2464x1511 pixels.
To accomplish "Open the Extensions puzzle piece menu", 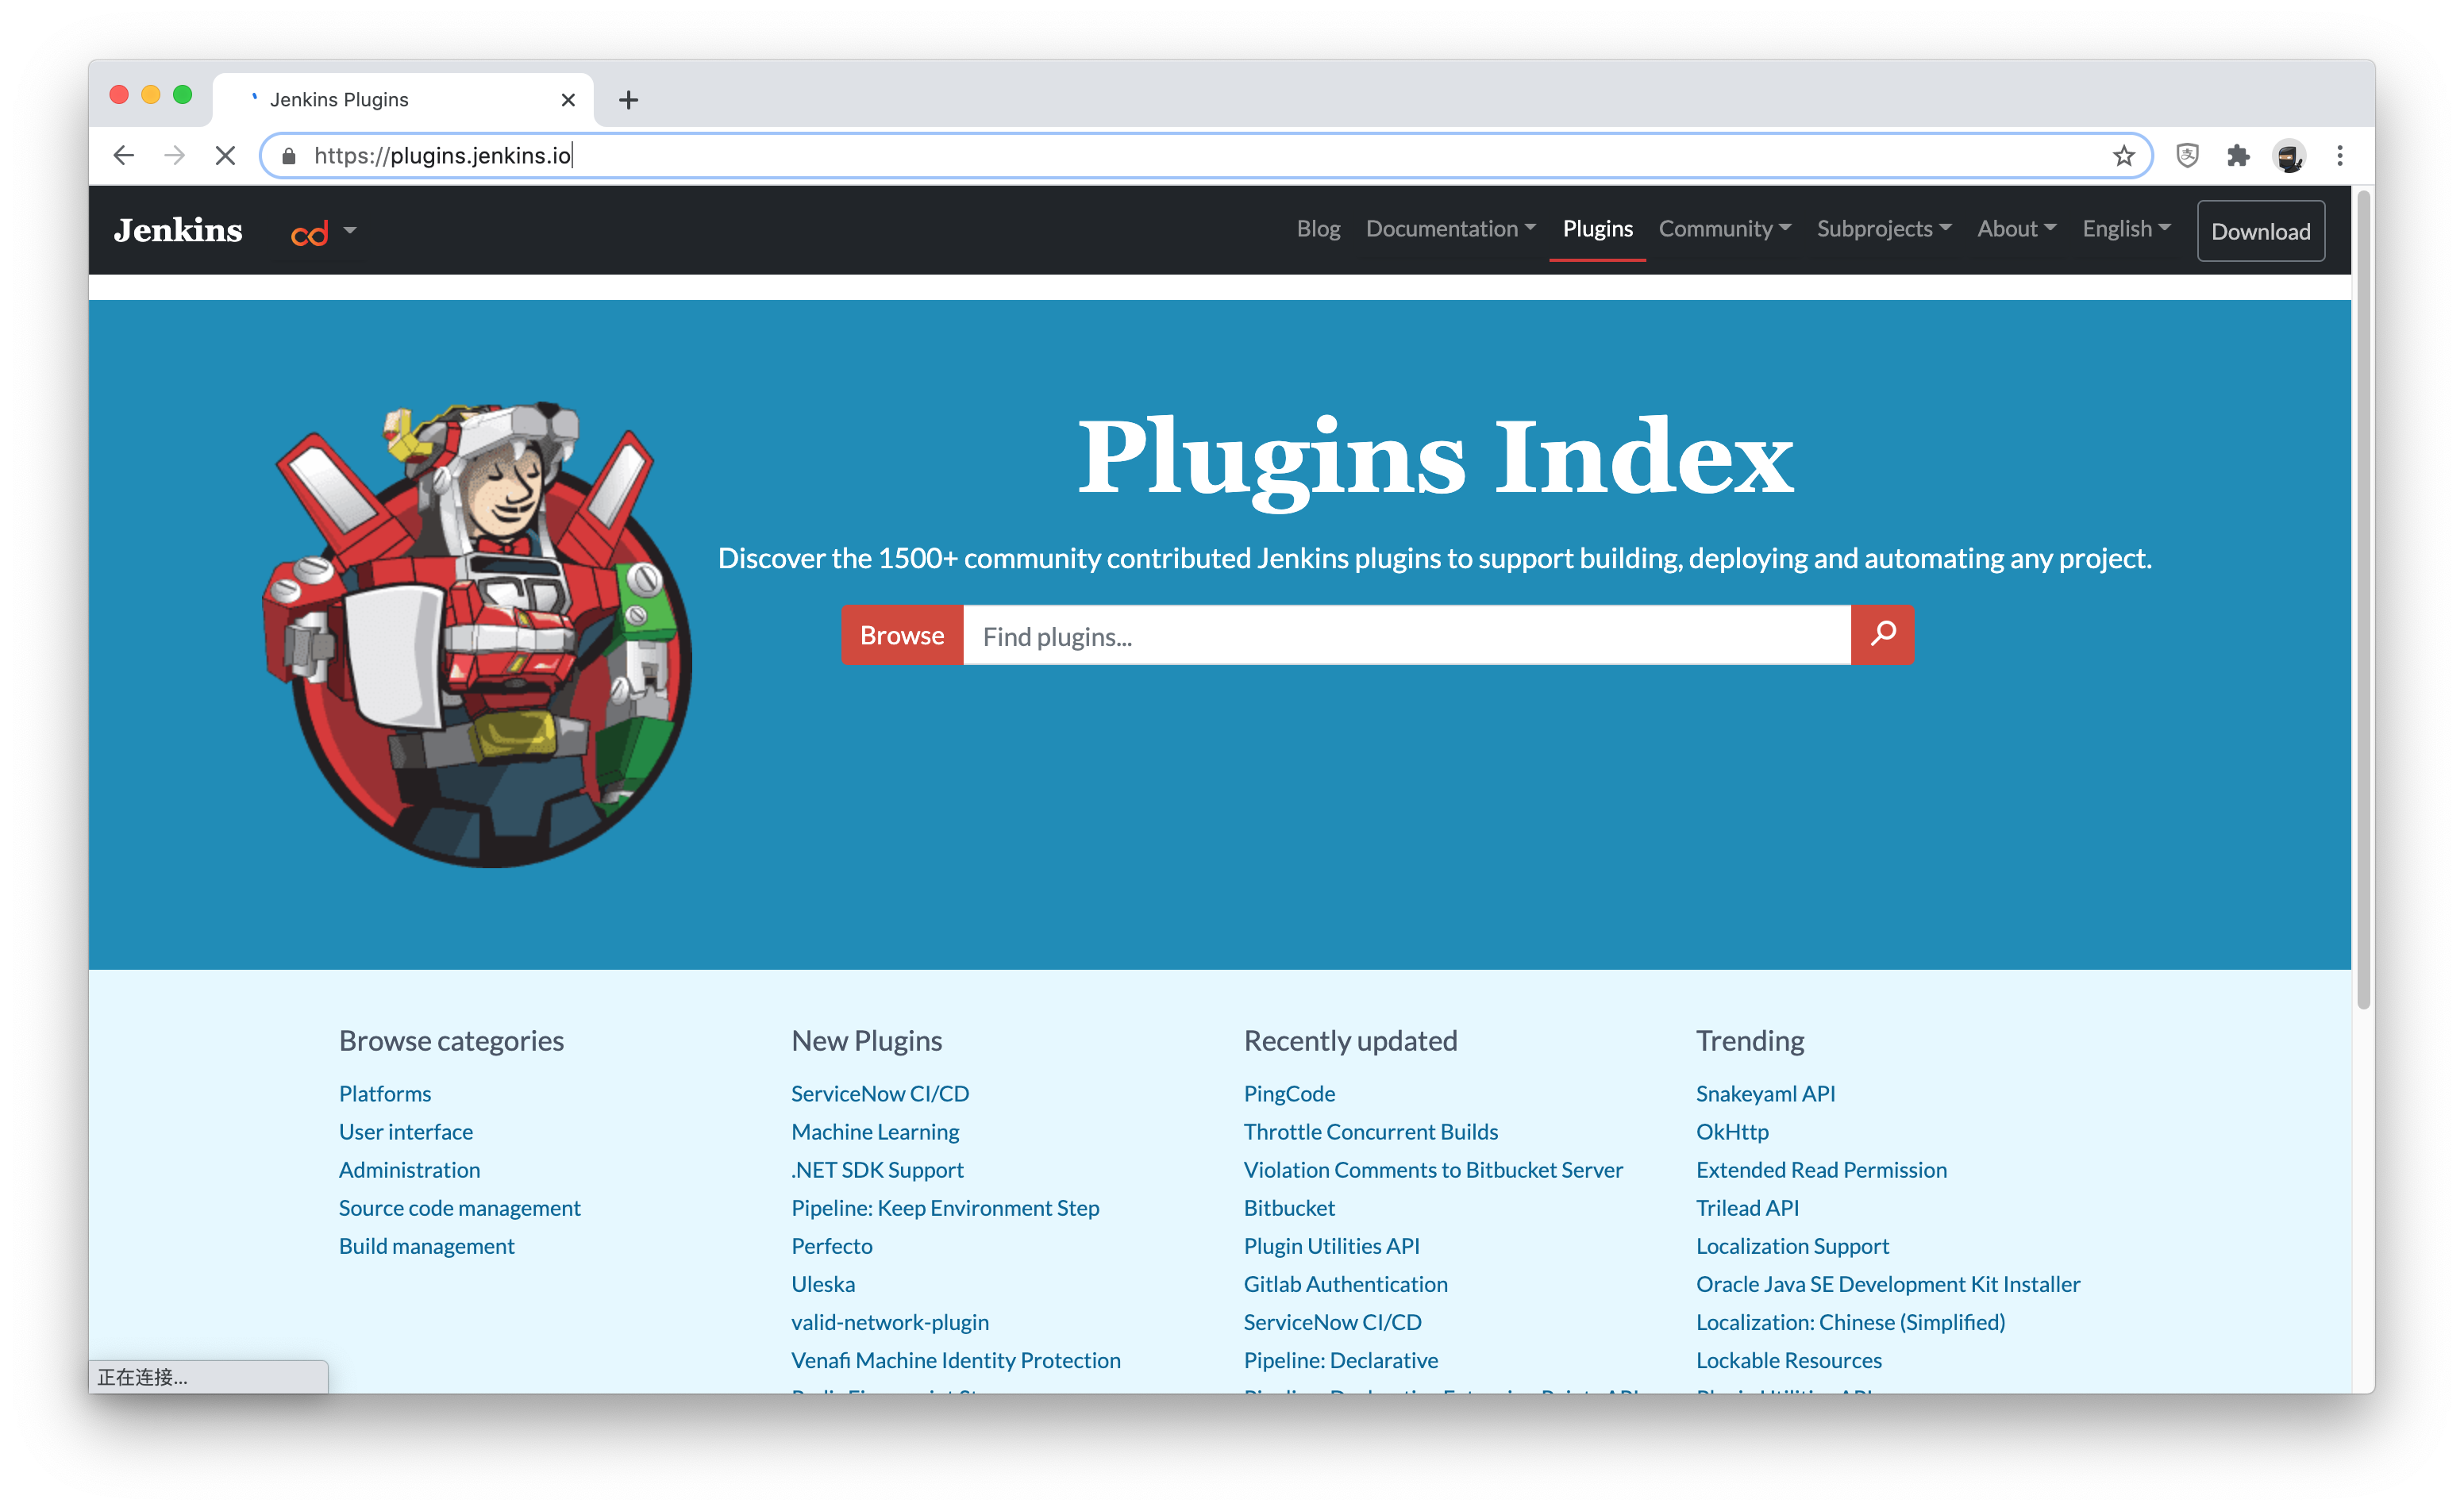I will point(2238,155).
